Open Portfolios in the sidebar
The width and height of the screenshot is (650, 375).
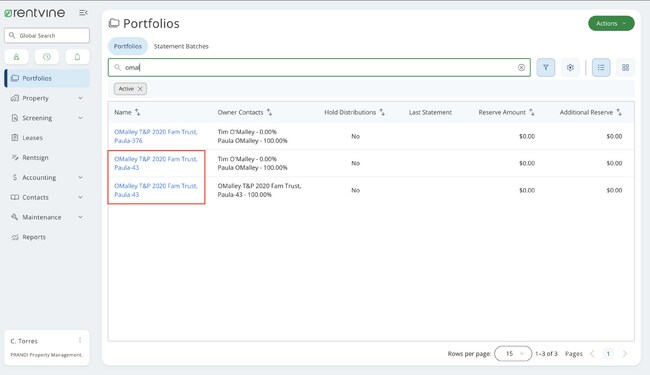47,78
